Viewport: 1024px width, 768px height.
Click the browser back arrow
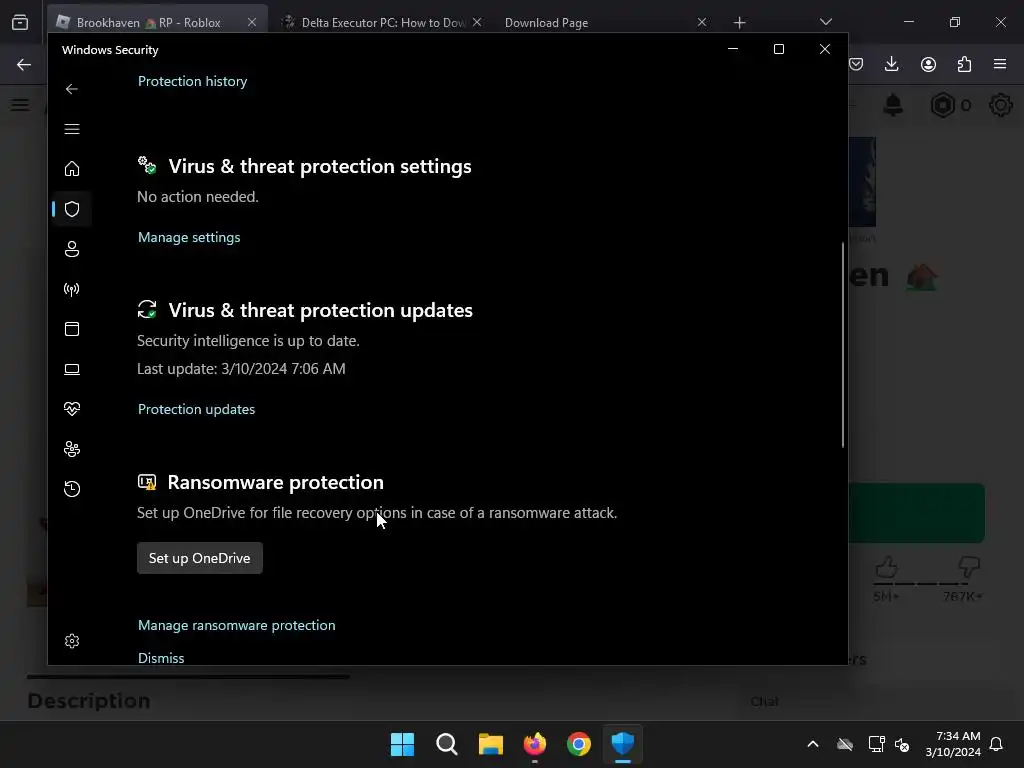tap(24, 64)
